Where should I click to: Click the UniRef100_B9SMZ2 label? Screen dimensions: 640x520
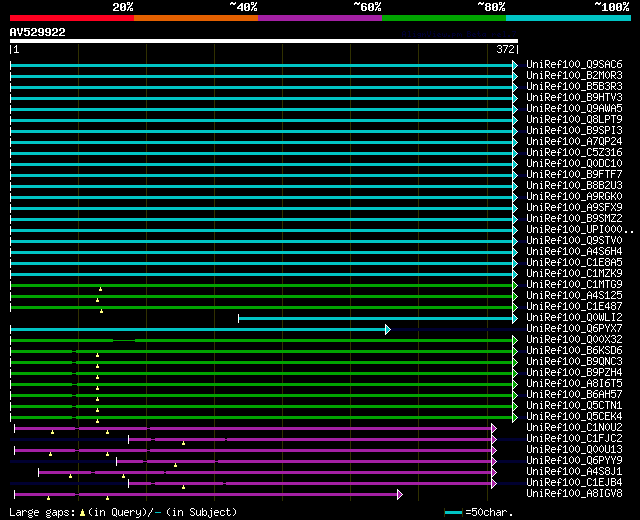coord(574,219)
